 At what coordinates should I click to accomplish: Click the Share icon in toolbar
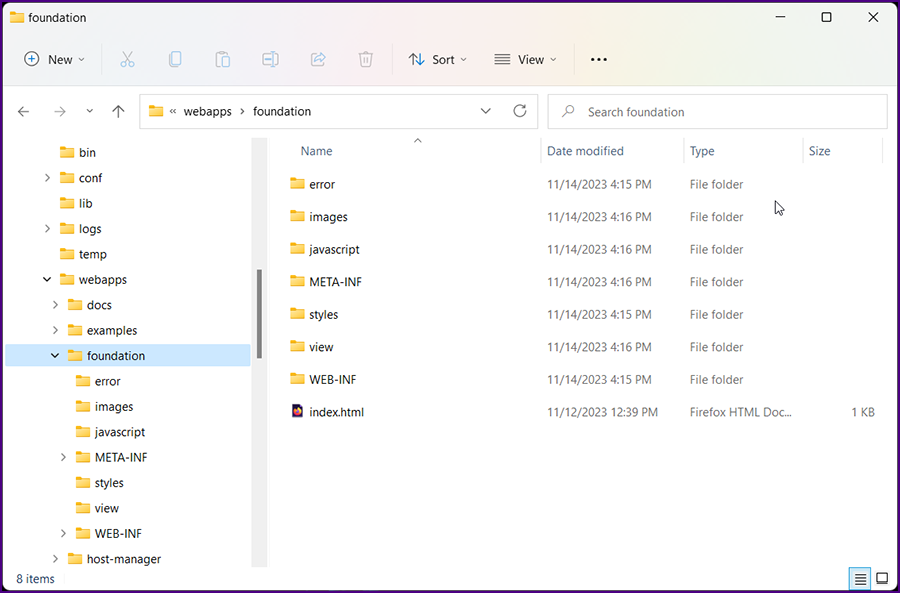tap(318, 60)
